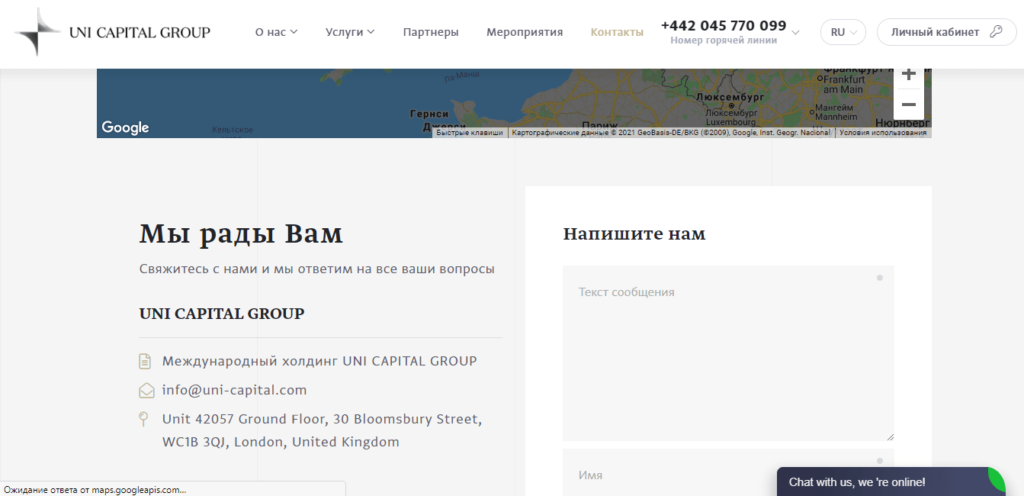This screenshot has height=496, width=1024.
Task: Click the UNI CAPITAL GROUP star logo
Action: 38,31
